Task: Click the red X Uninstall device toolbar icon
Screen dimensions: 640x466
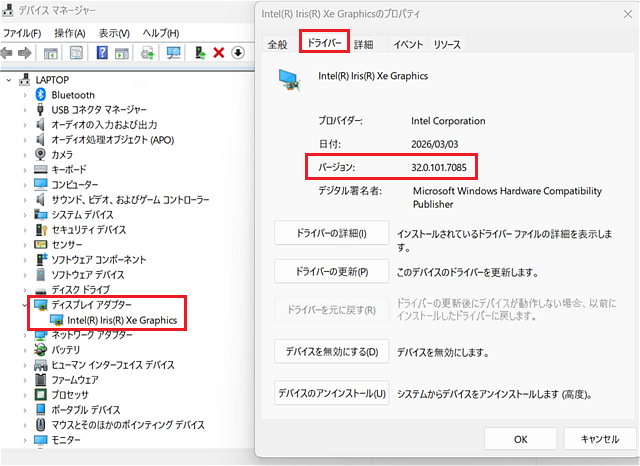Action: (219, 53)
